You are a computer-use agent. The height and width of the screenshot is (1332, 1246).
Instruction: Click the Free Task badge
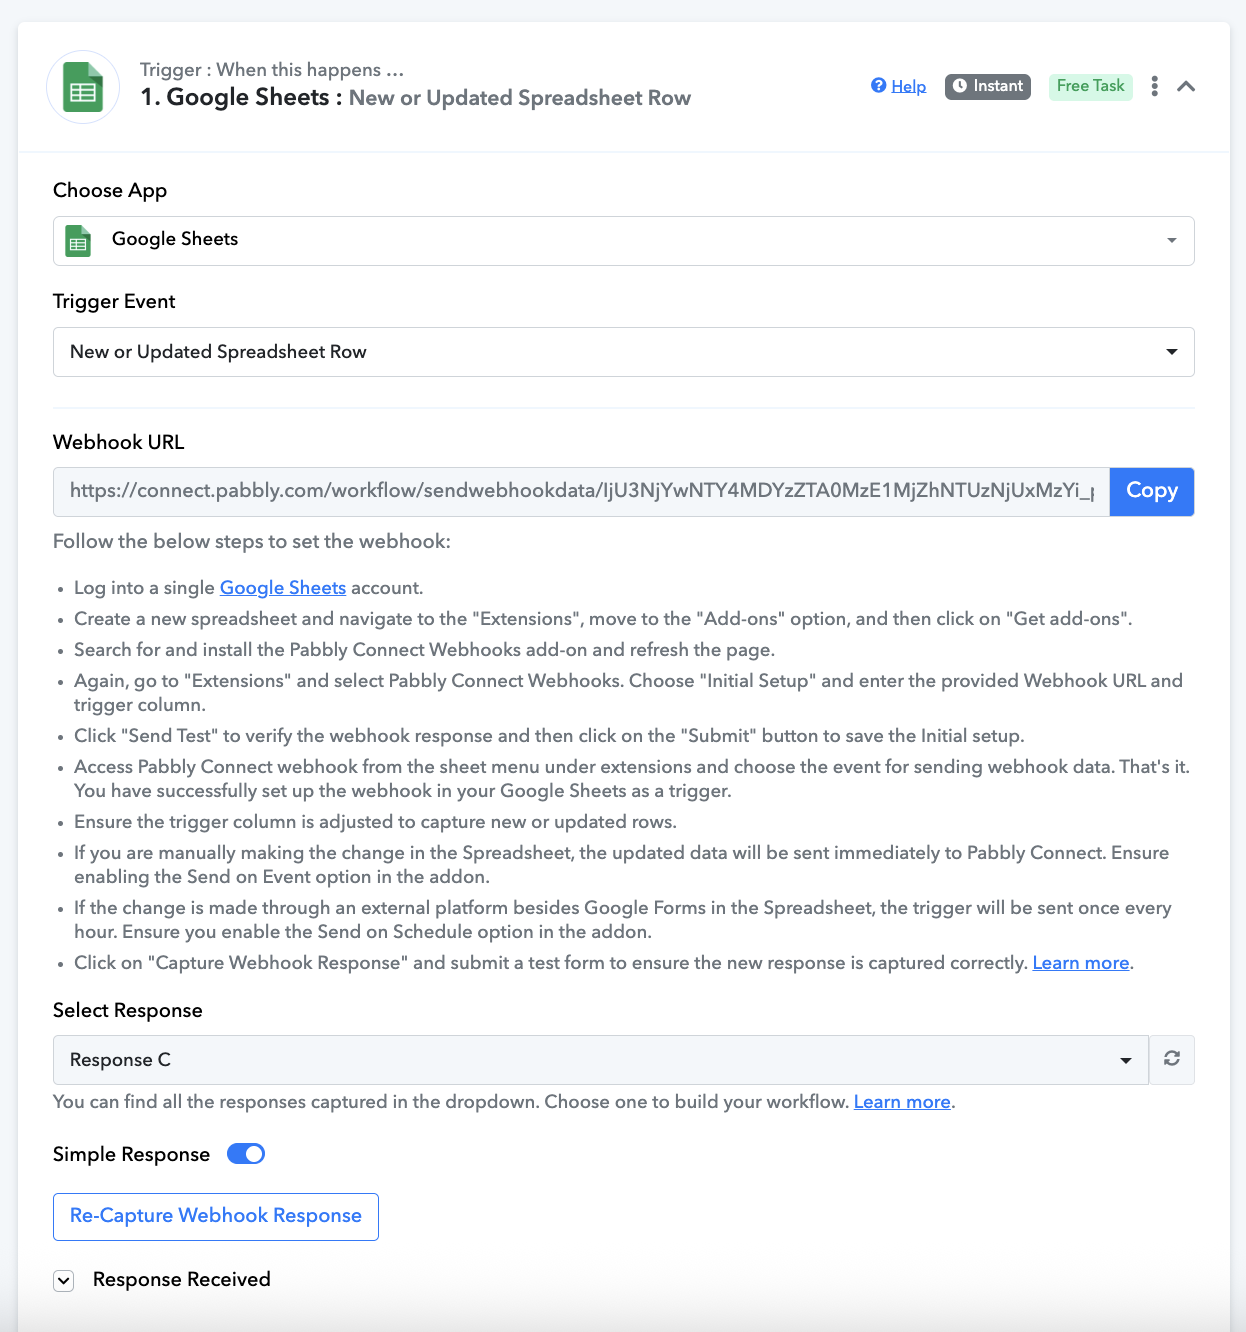[1091, 86]
